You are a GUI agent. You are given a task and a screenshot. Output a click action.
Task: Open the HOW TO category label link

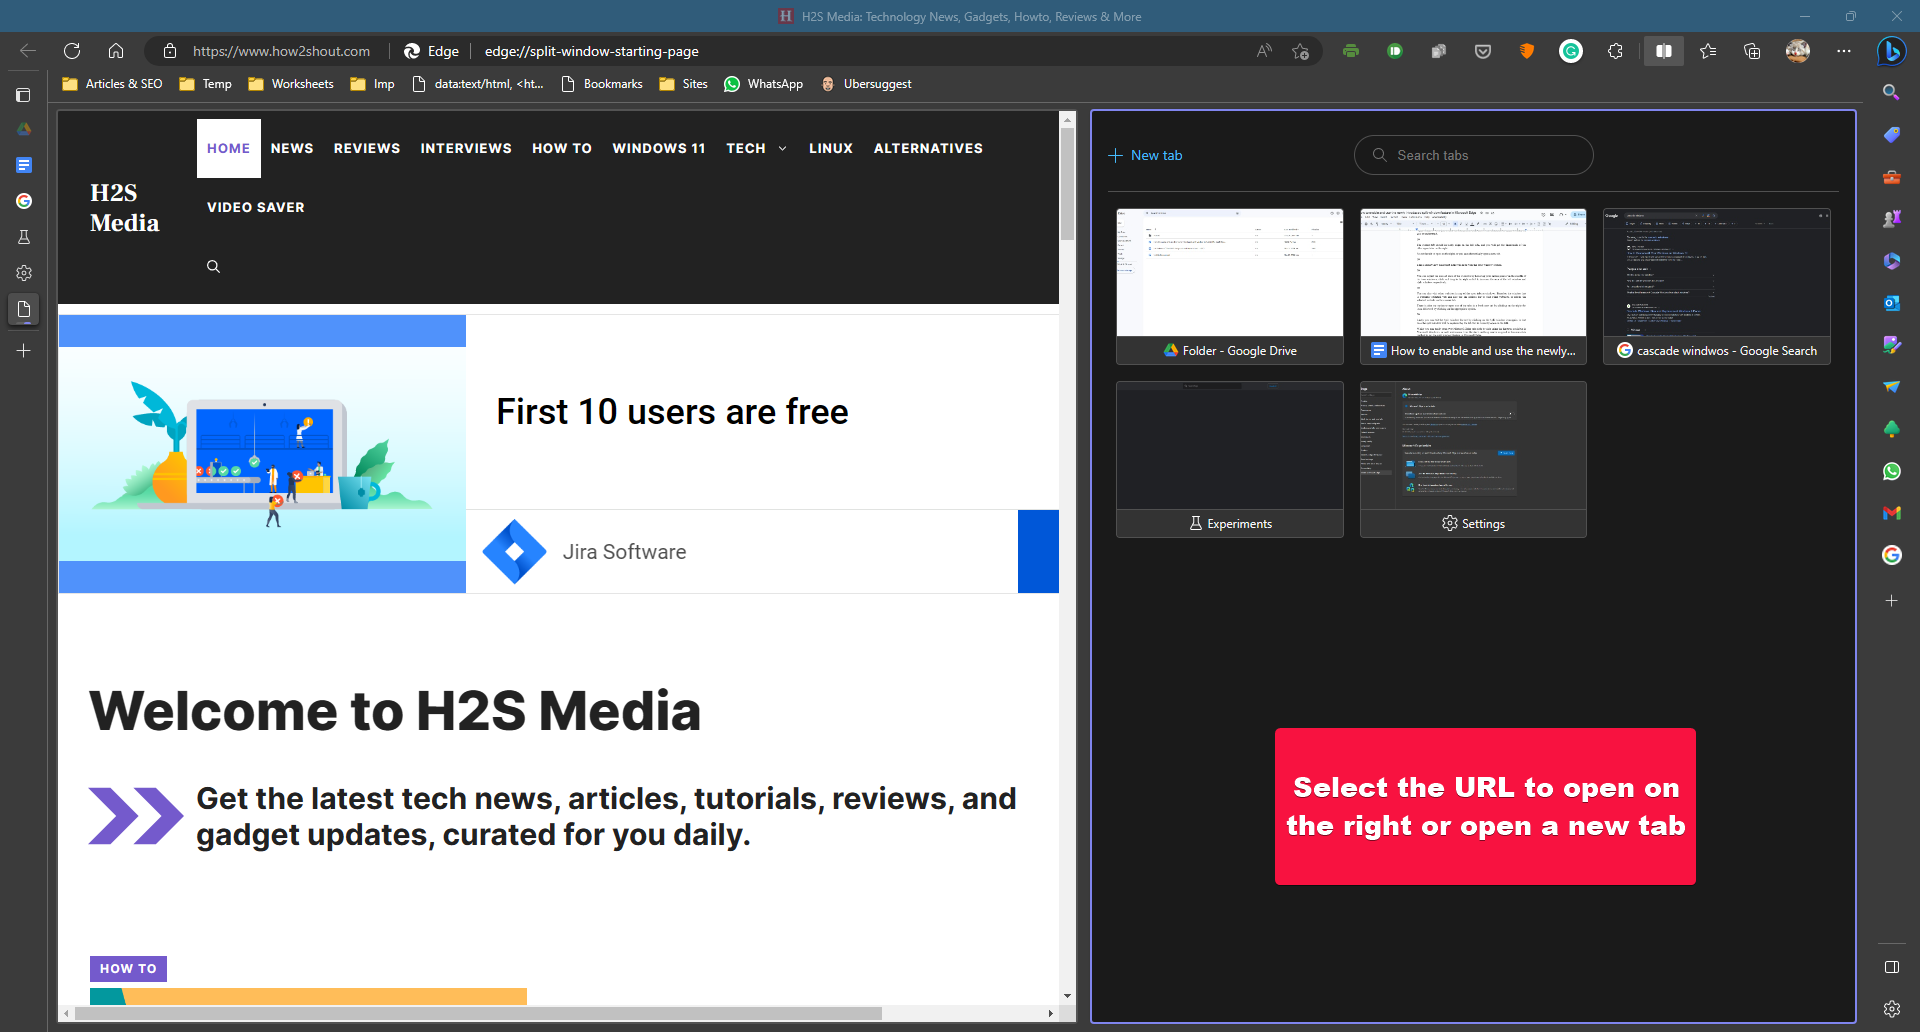click(x=128, y=968)
